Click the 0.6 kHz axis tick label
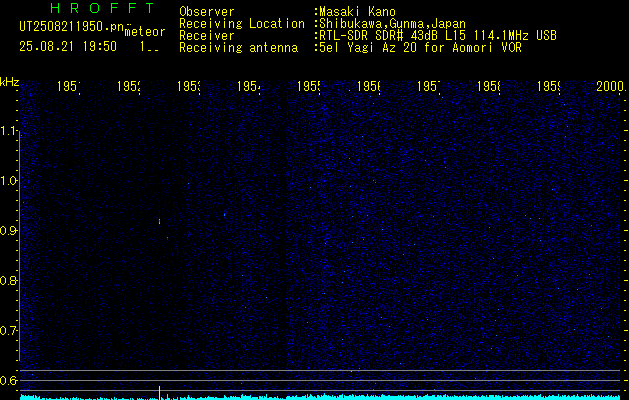Image resolution: width=629 pixels, height=400 pixels. click(9, 380)
